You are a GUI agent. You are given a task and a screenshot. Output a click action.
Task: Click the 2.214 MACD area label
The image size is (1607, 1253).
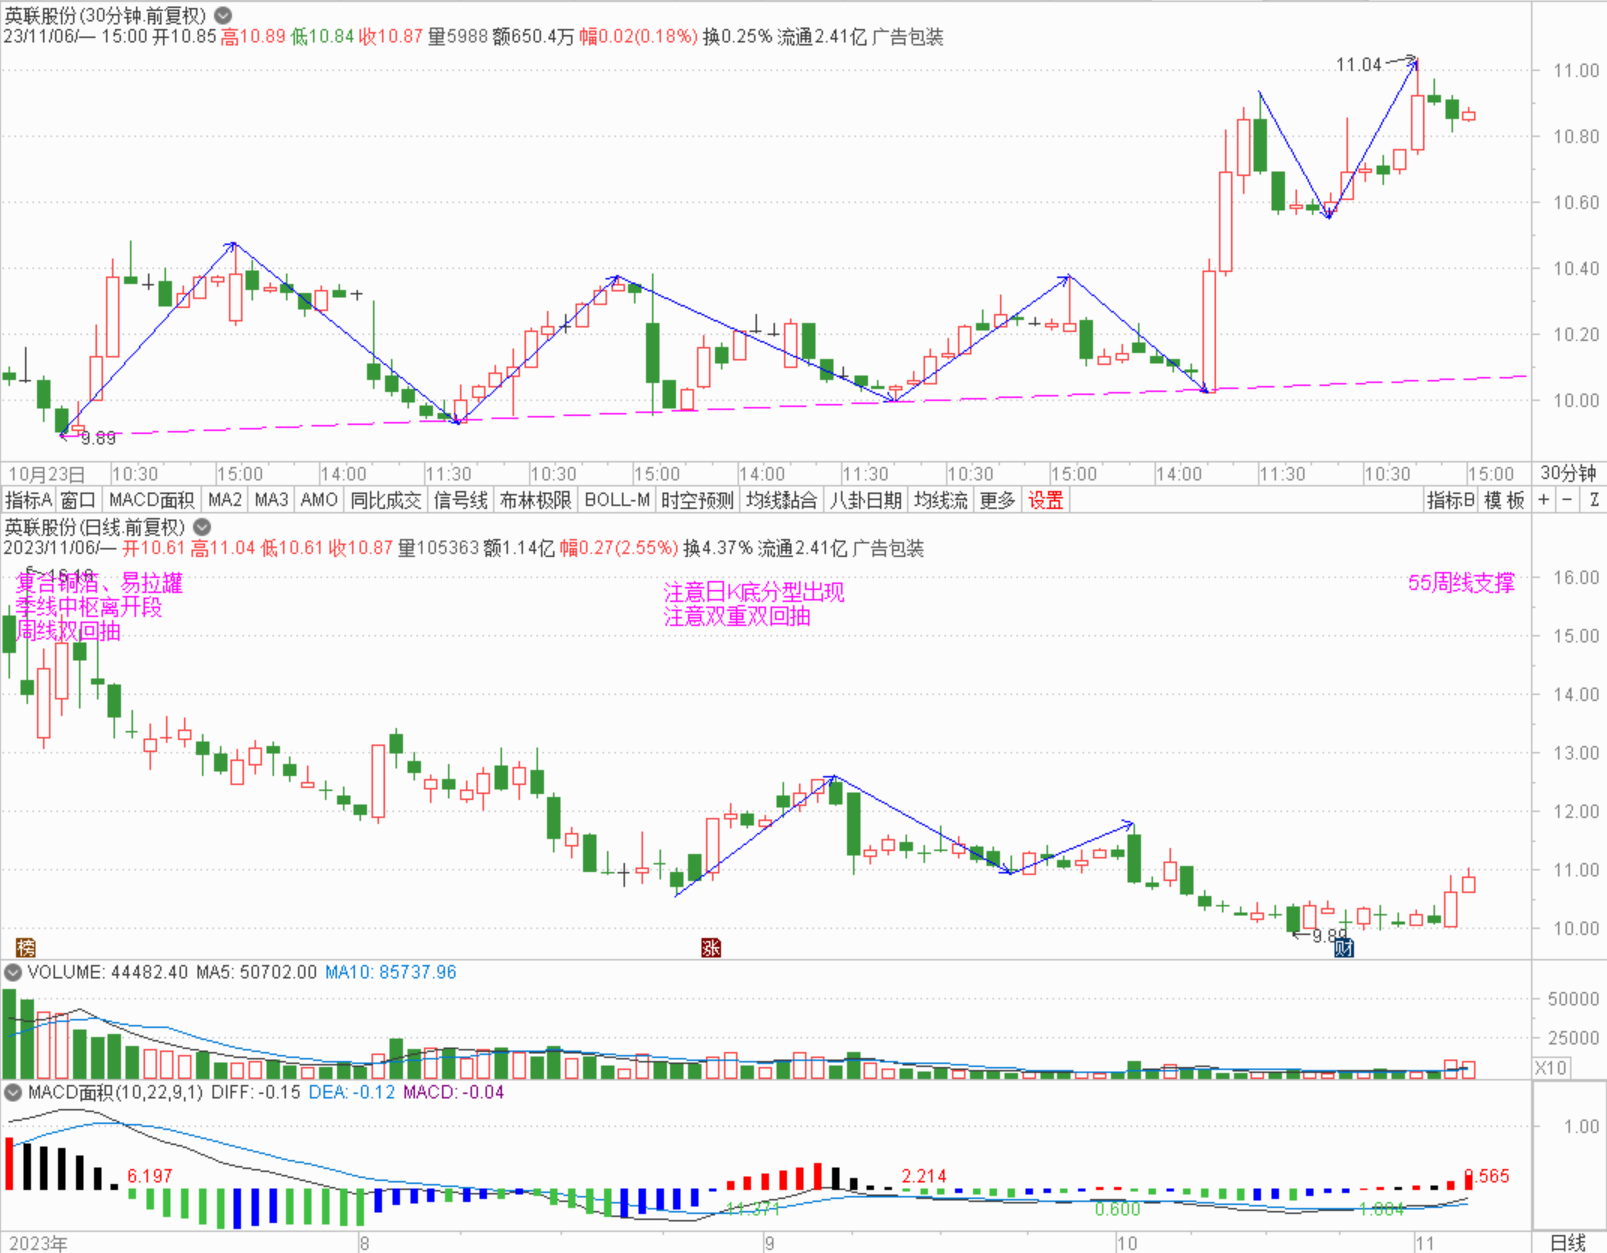click(924, 1176)
